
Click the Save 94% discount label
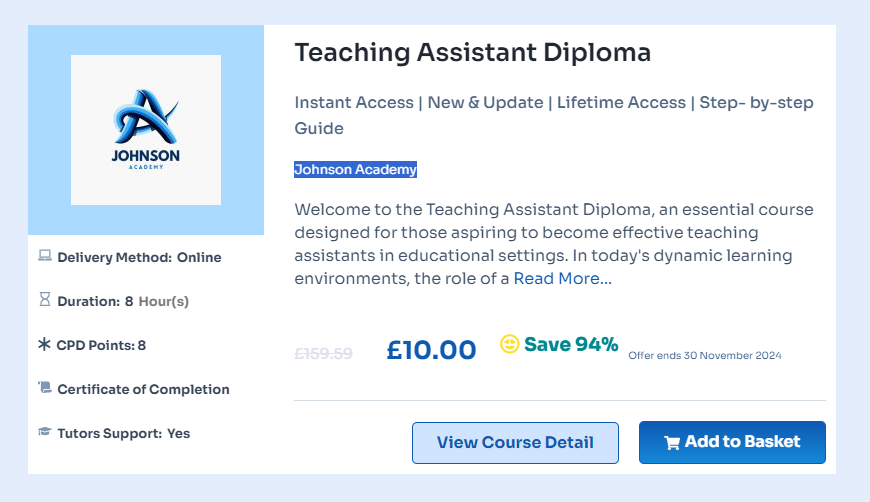[571, 345]
